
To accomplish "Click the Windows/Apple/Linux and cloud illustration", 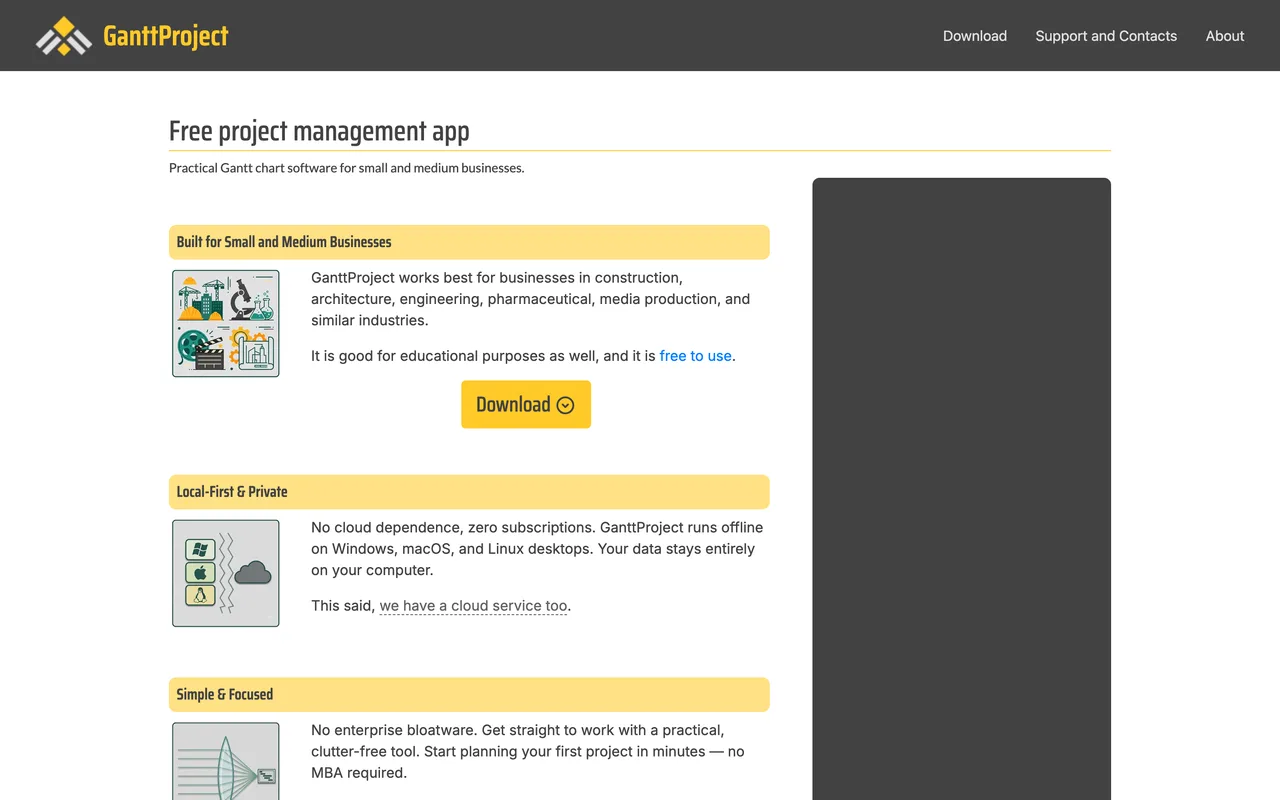I will [226, 573].
